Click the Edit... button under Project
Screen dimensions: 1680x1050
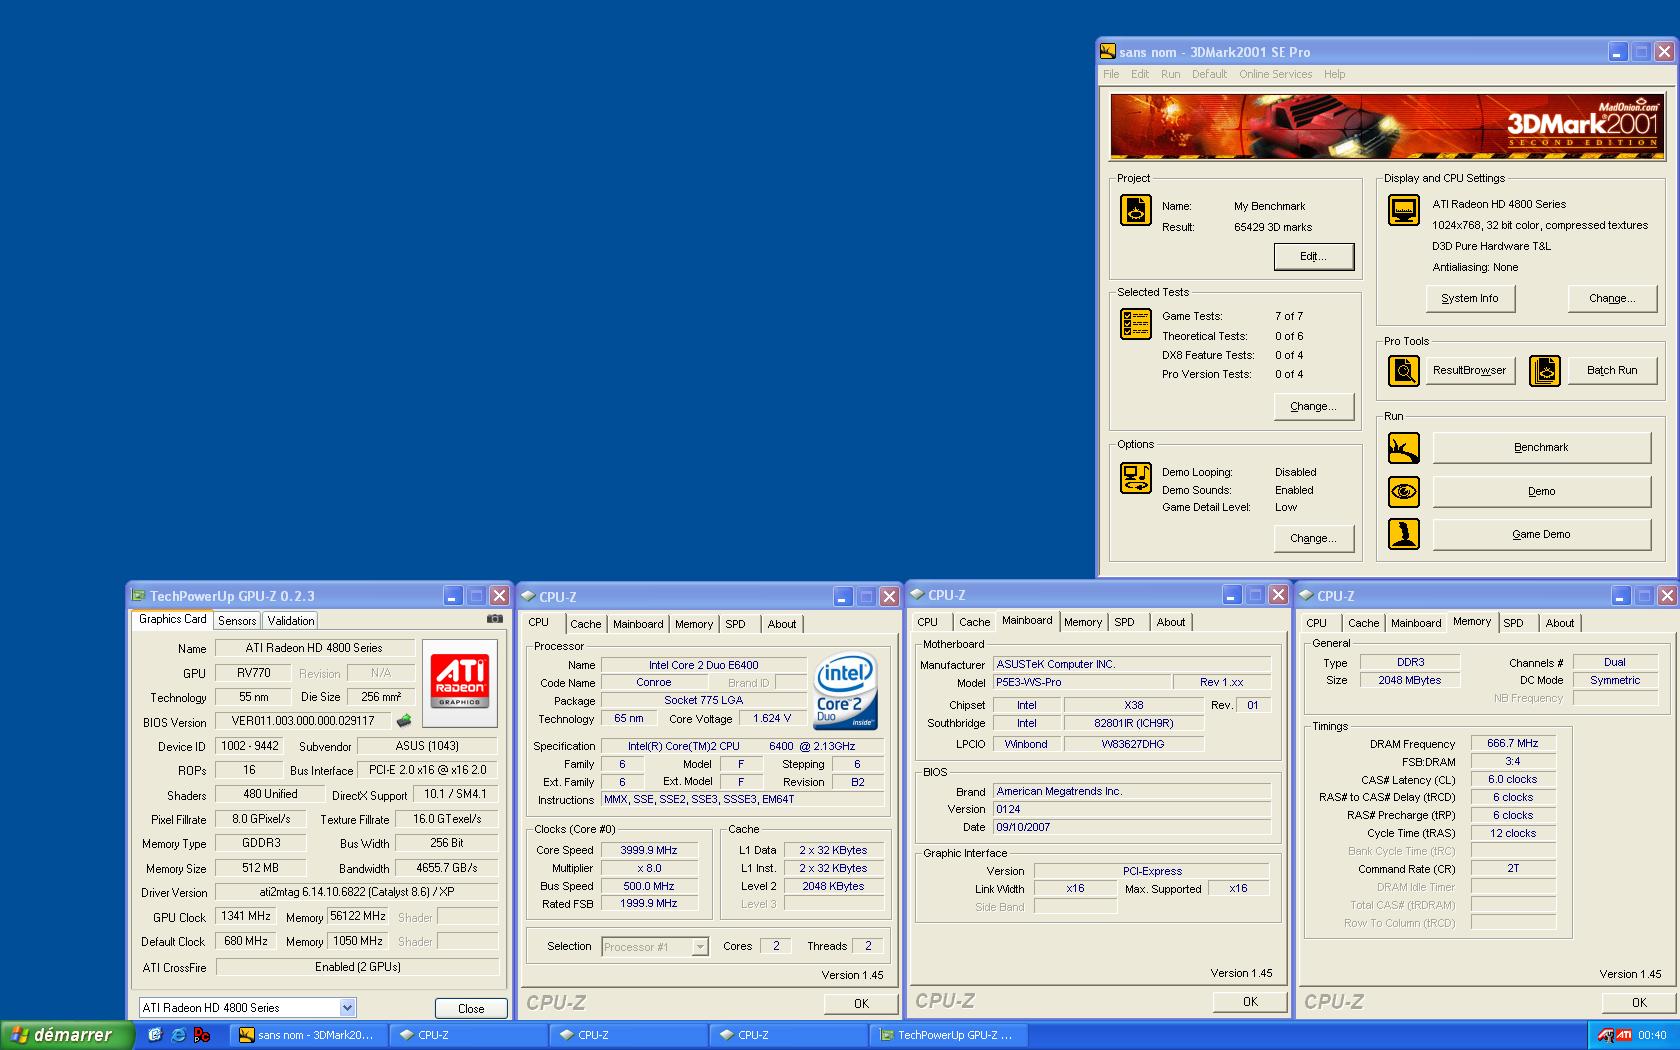click(x=1314, y=257)
